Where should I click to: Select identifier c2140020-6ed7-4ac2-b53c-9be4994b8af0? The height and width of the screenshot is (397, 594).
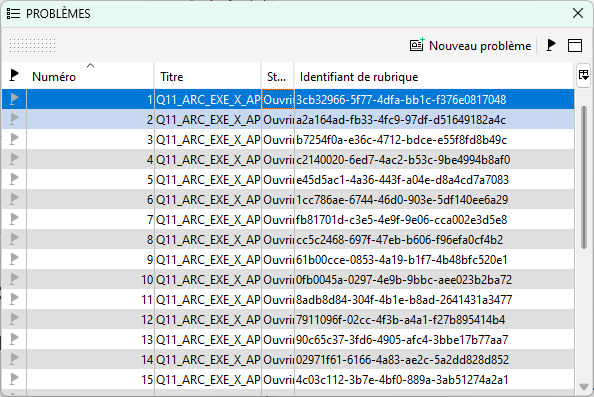[x=403, y=159]
